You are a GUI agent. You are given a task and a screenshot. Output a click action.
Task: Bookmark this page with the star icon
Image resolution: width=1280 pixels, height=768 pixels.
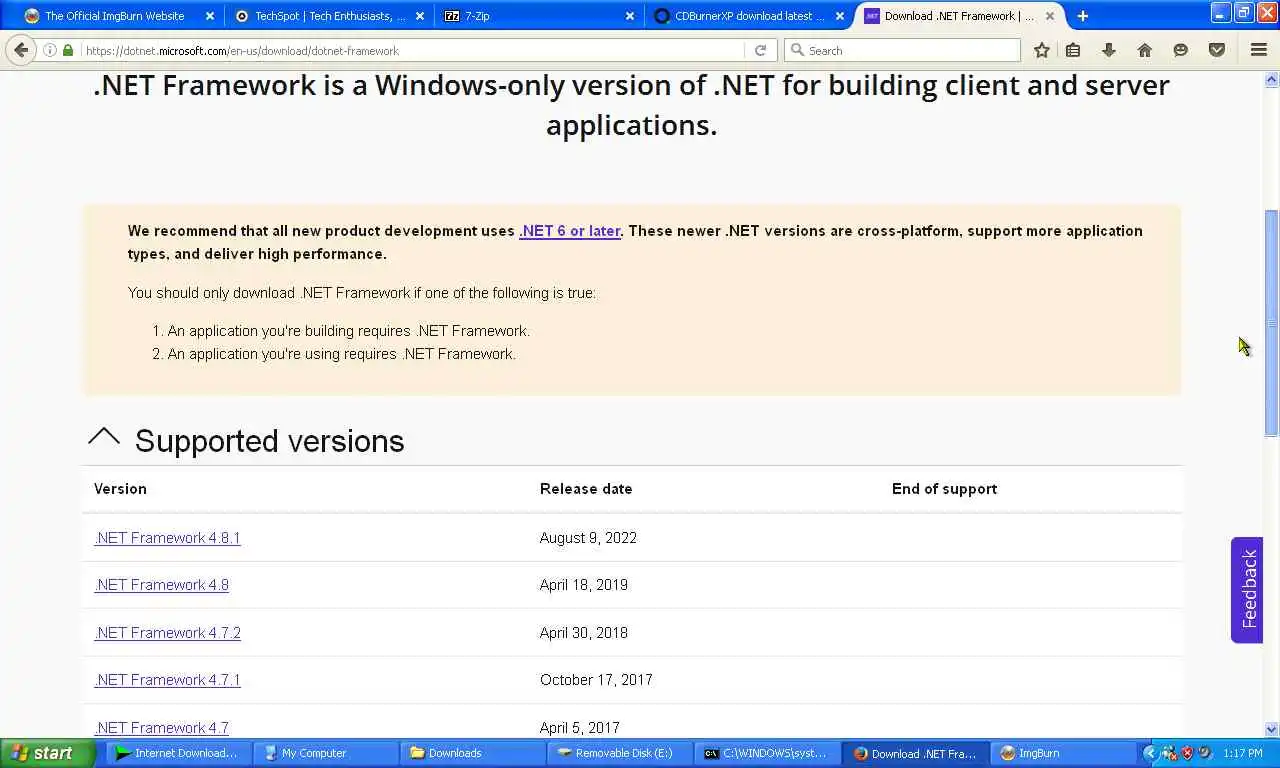[x=1041, y=50]
